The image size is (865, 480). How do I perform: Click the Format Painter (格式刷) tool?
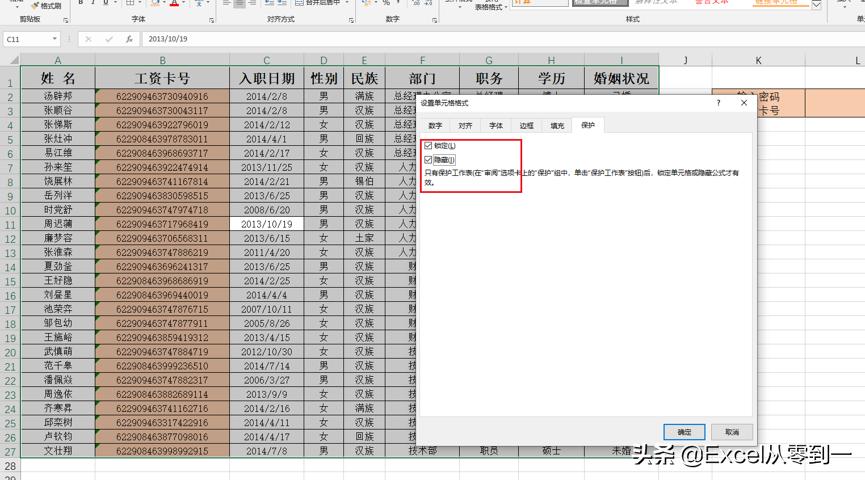(46, 6)
